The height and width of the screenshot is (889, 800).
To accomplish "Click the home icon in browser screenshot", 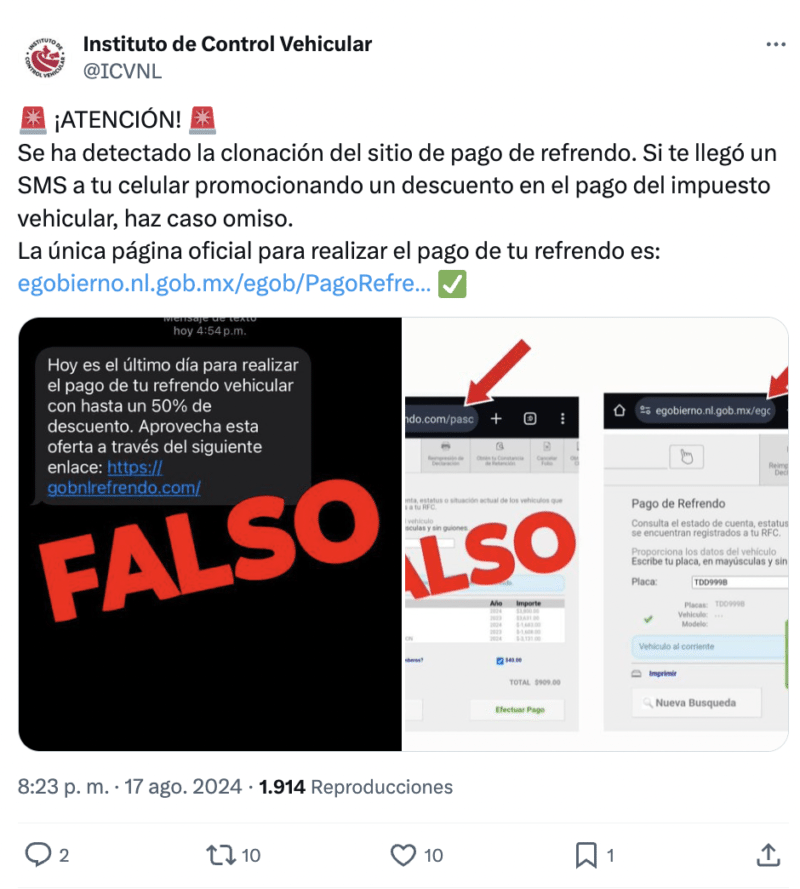I will pos(619,410).
